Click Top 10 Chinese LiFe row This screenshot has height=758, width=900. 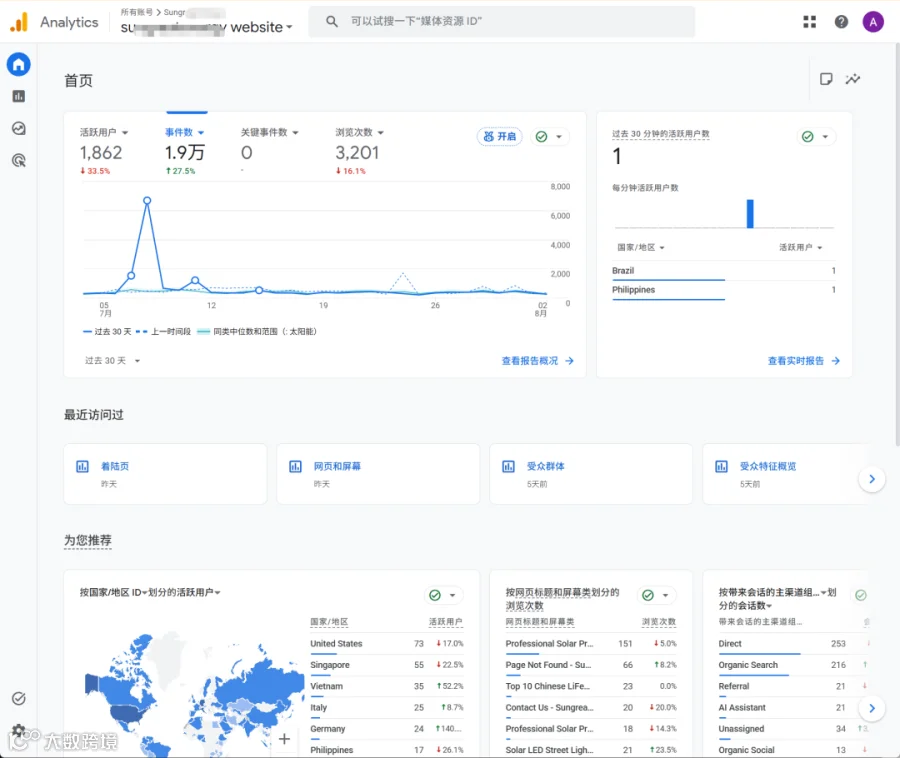tap(591, 686)
